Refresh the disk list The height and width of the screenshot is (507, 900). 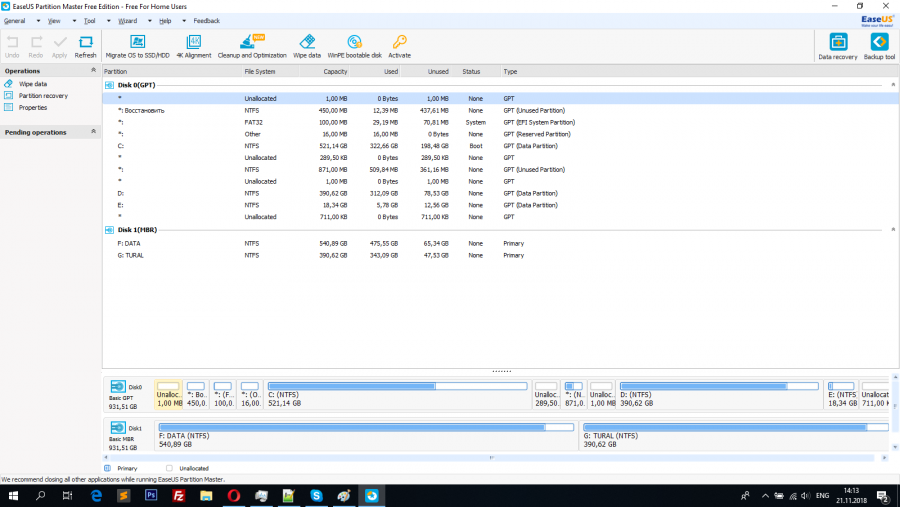point(86,47)
